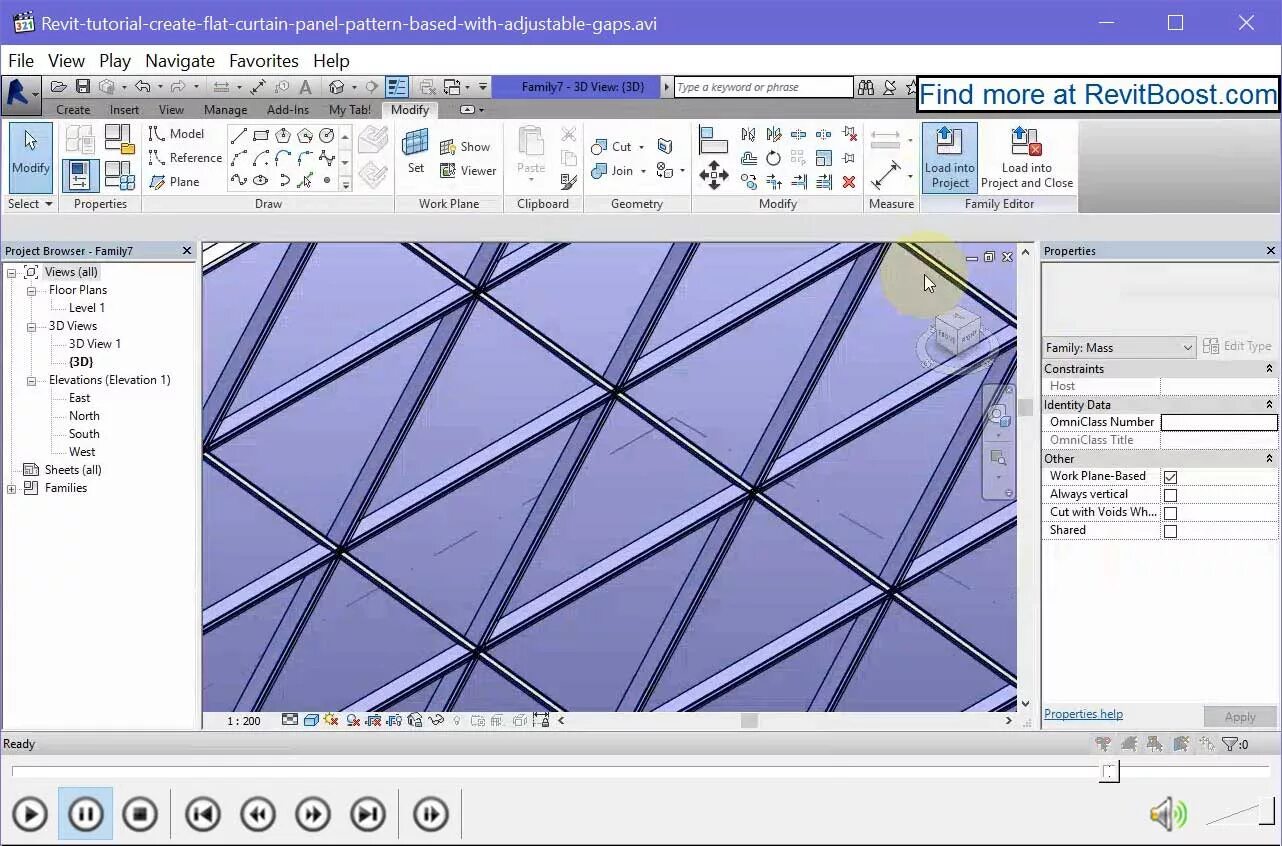
Task: Click the Pause playback button
Action: click(85, 814)
